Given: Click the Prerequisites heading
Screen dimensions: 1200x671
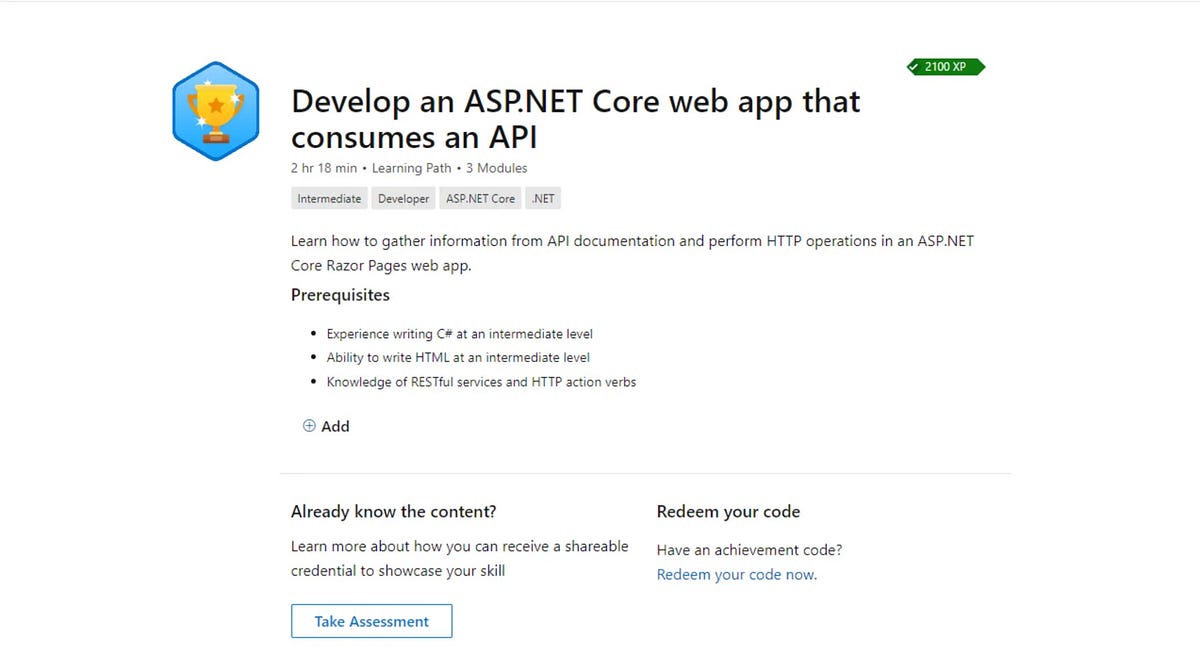Looking at the screenshot, I should [340, 295].
